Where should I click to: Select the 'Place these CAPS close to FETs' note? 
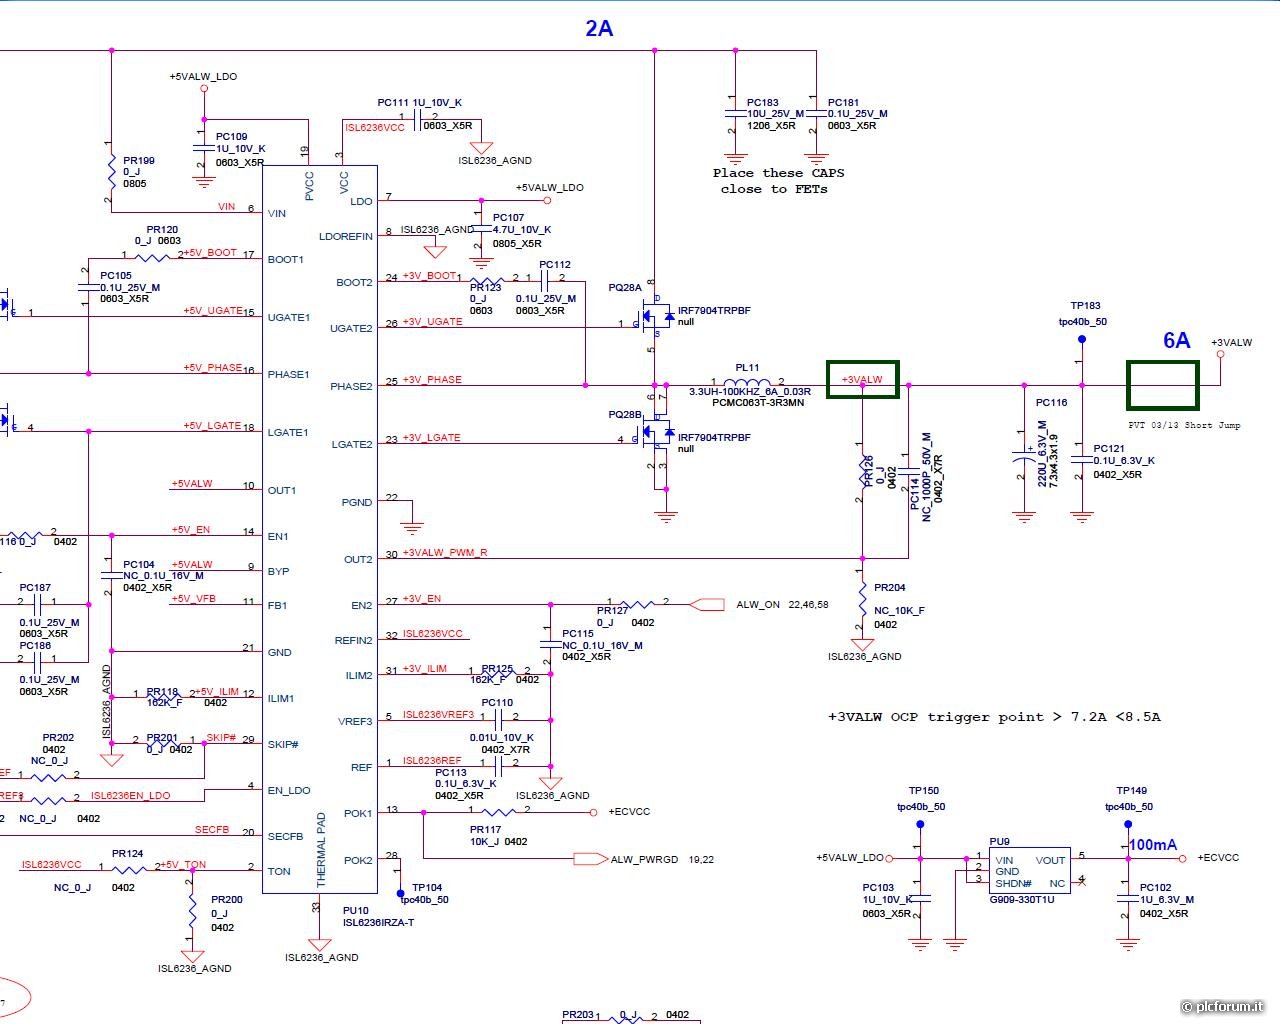[x=778, y=181]
